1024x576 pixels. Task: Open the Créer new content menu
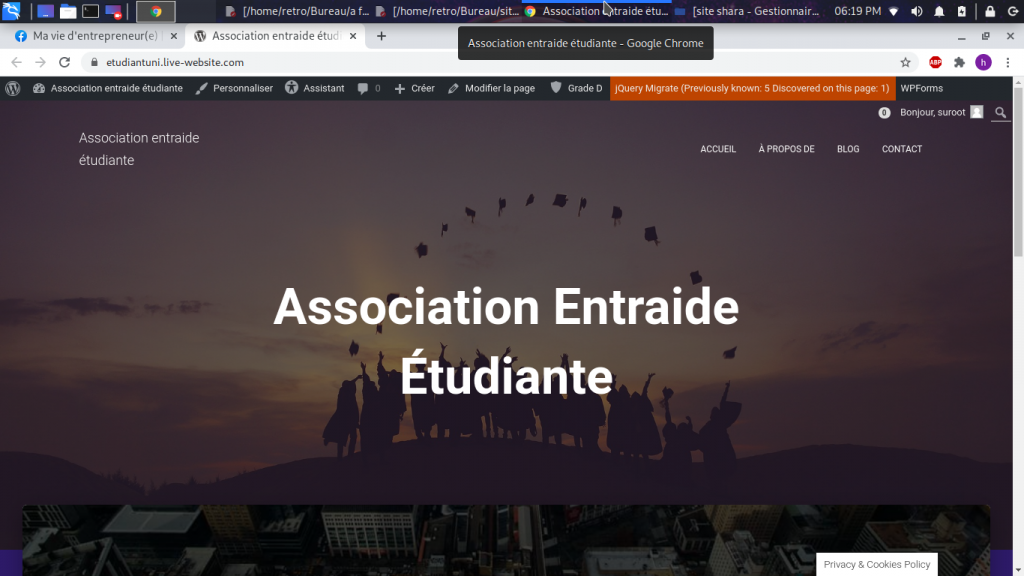pos(414,88)
